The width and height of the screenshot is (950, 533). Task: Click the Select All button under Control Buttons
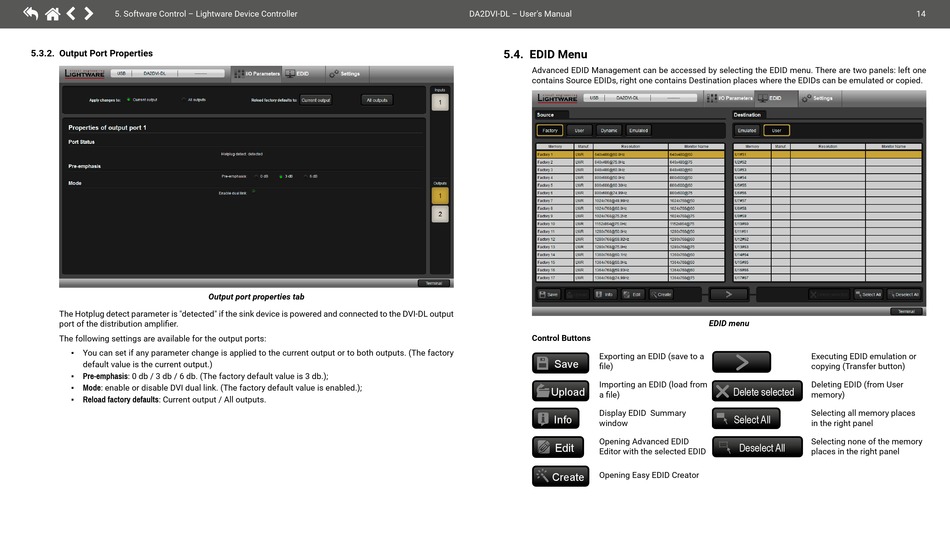(x=756, y=419)
